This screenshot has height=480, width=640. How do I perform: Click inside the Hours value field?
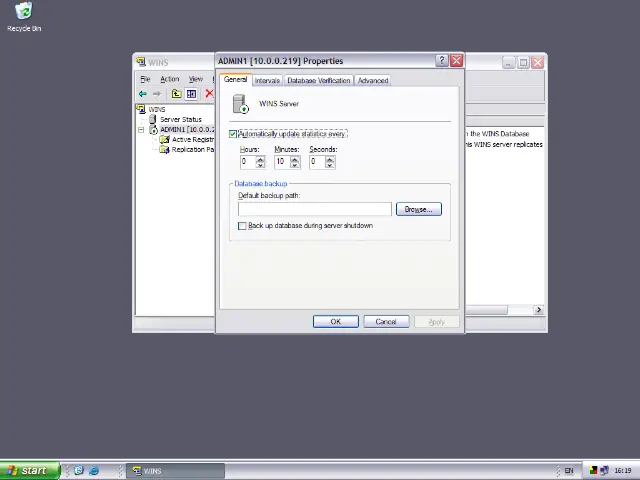(248, 162)
